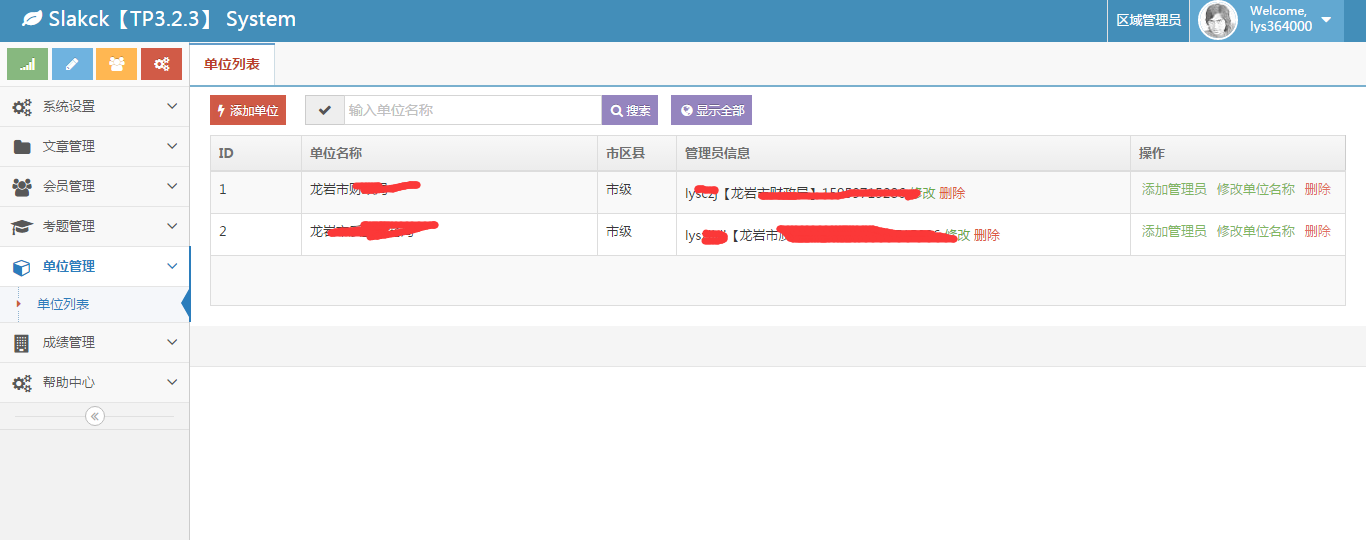
Task: Toggle the checkmark beside search field
Action: pyautogui.click(x=324, y=110)
